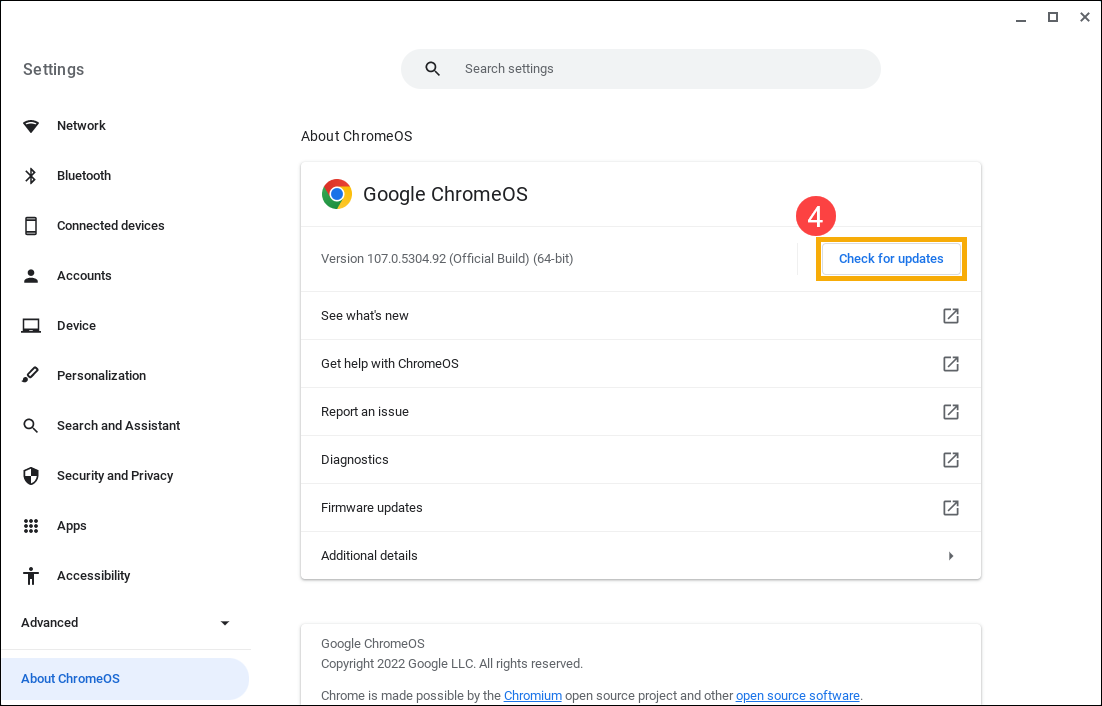Open Network settings

[x=81, y=126]
